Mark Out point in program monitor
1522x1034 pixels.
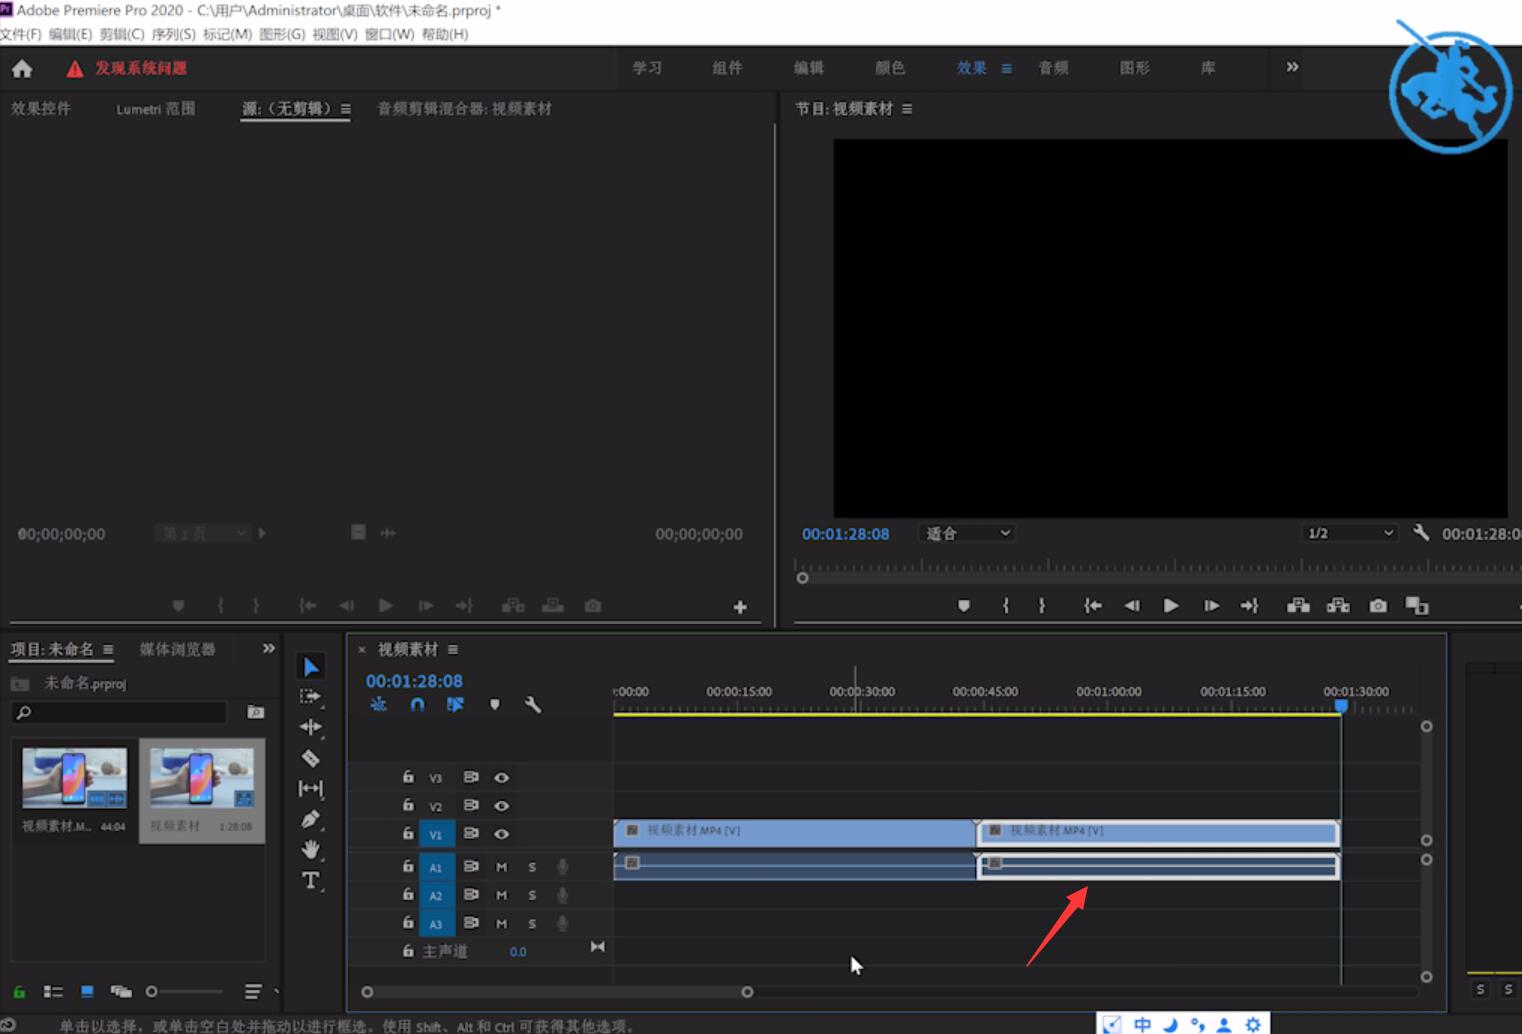tap(1041, 606)
